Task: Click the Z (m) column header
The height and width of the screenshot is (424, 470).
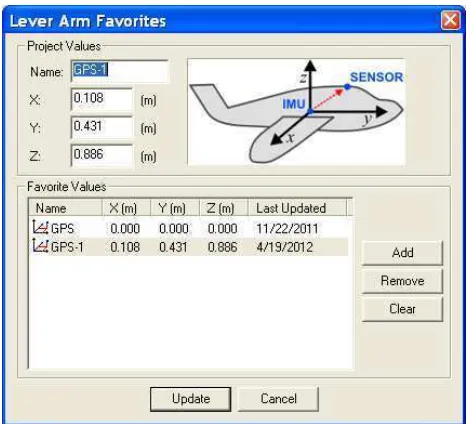Action: point(223,208)
